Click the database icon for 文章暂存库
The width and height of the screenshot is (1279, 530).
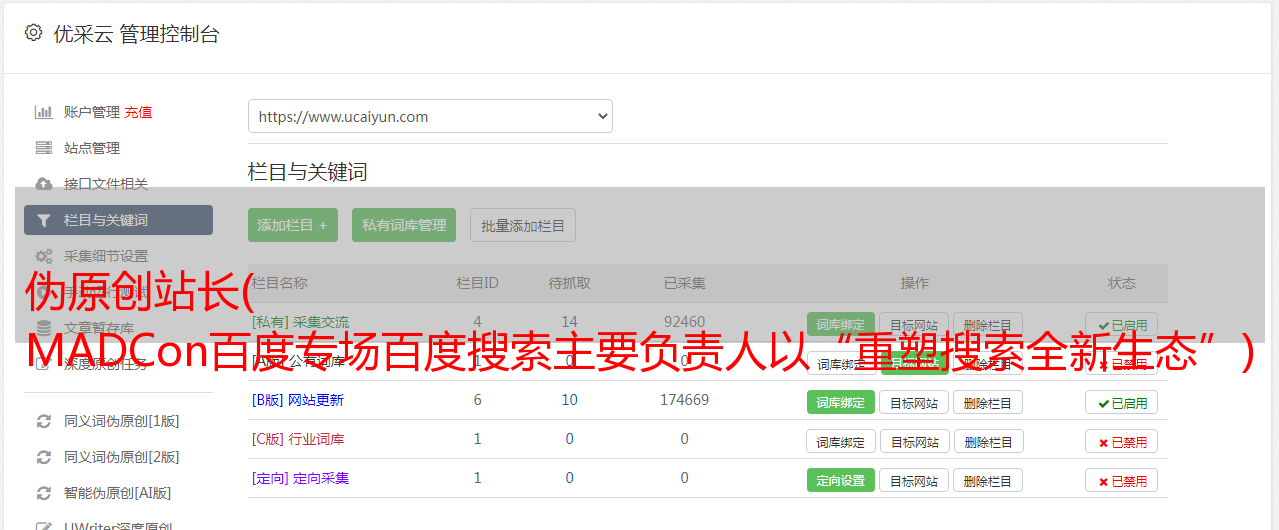click(44, 327)
